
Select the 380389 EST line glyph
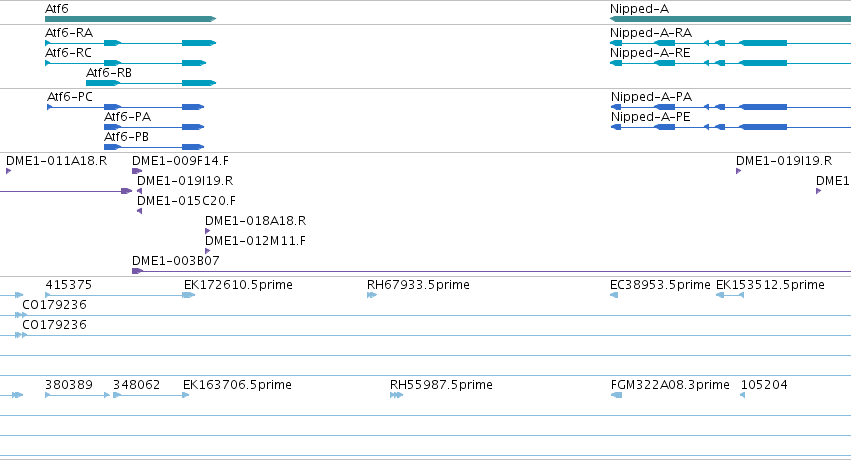coord(78,395)
